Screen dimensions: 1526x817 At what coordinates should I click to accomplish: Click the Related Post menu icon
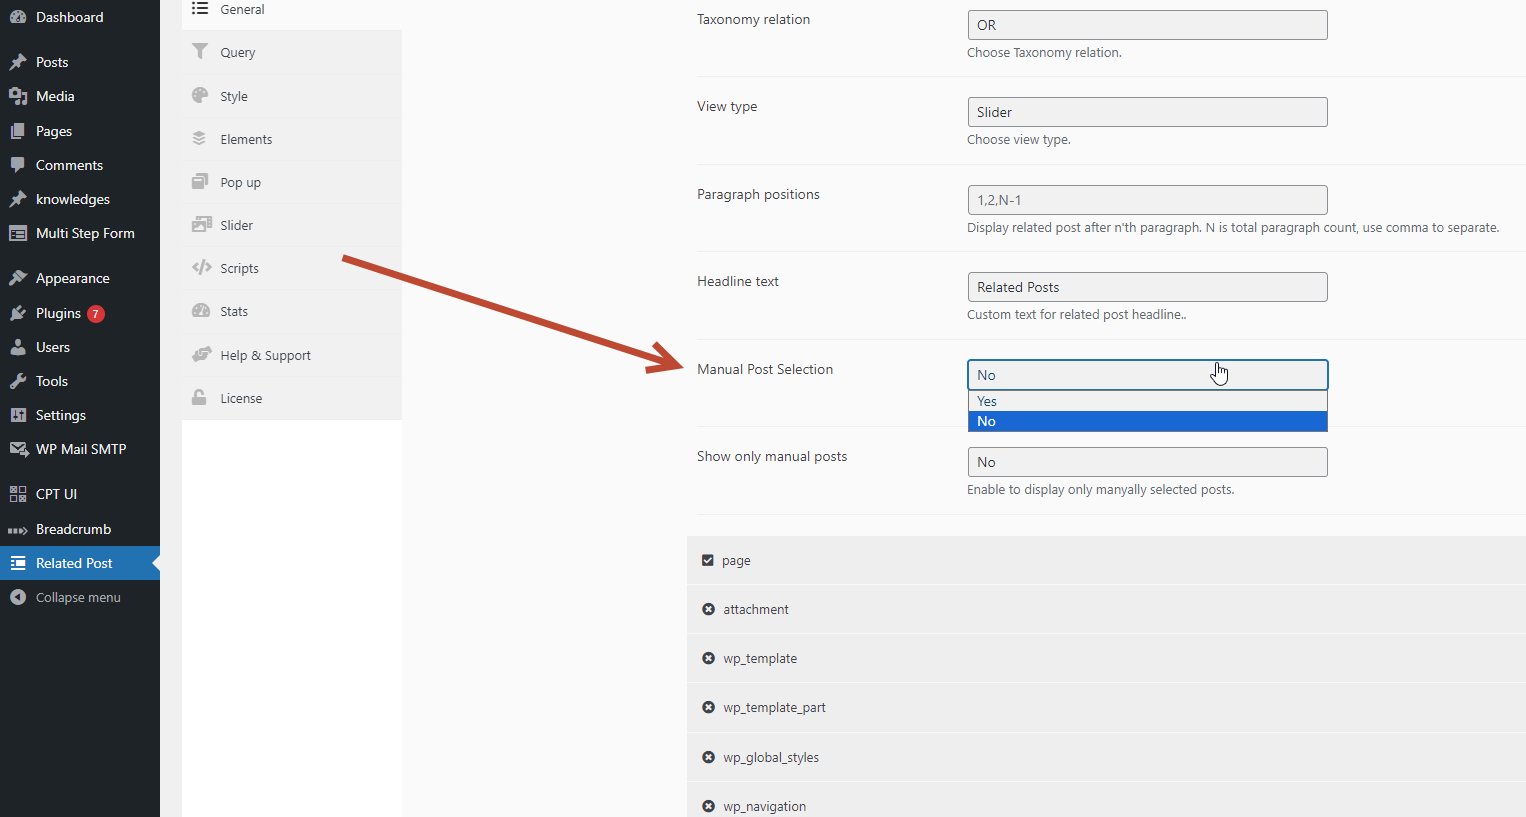pyautogui.click(x=18, y=563)
